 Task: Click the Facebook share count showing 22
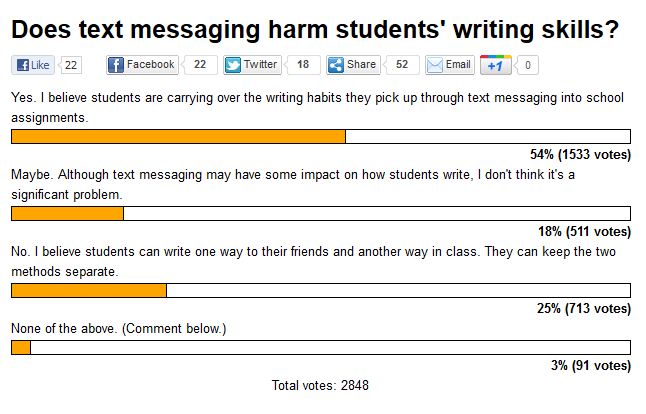(200, 65)
